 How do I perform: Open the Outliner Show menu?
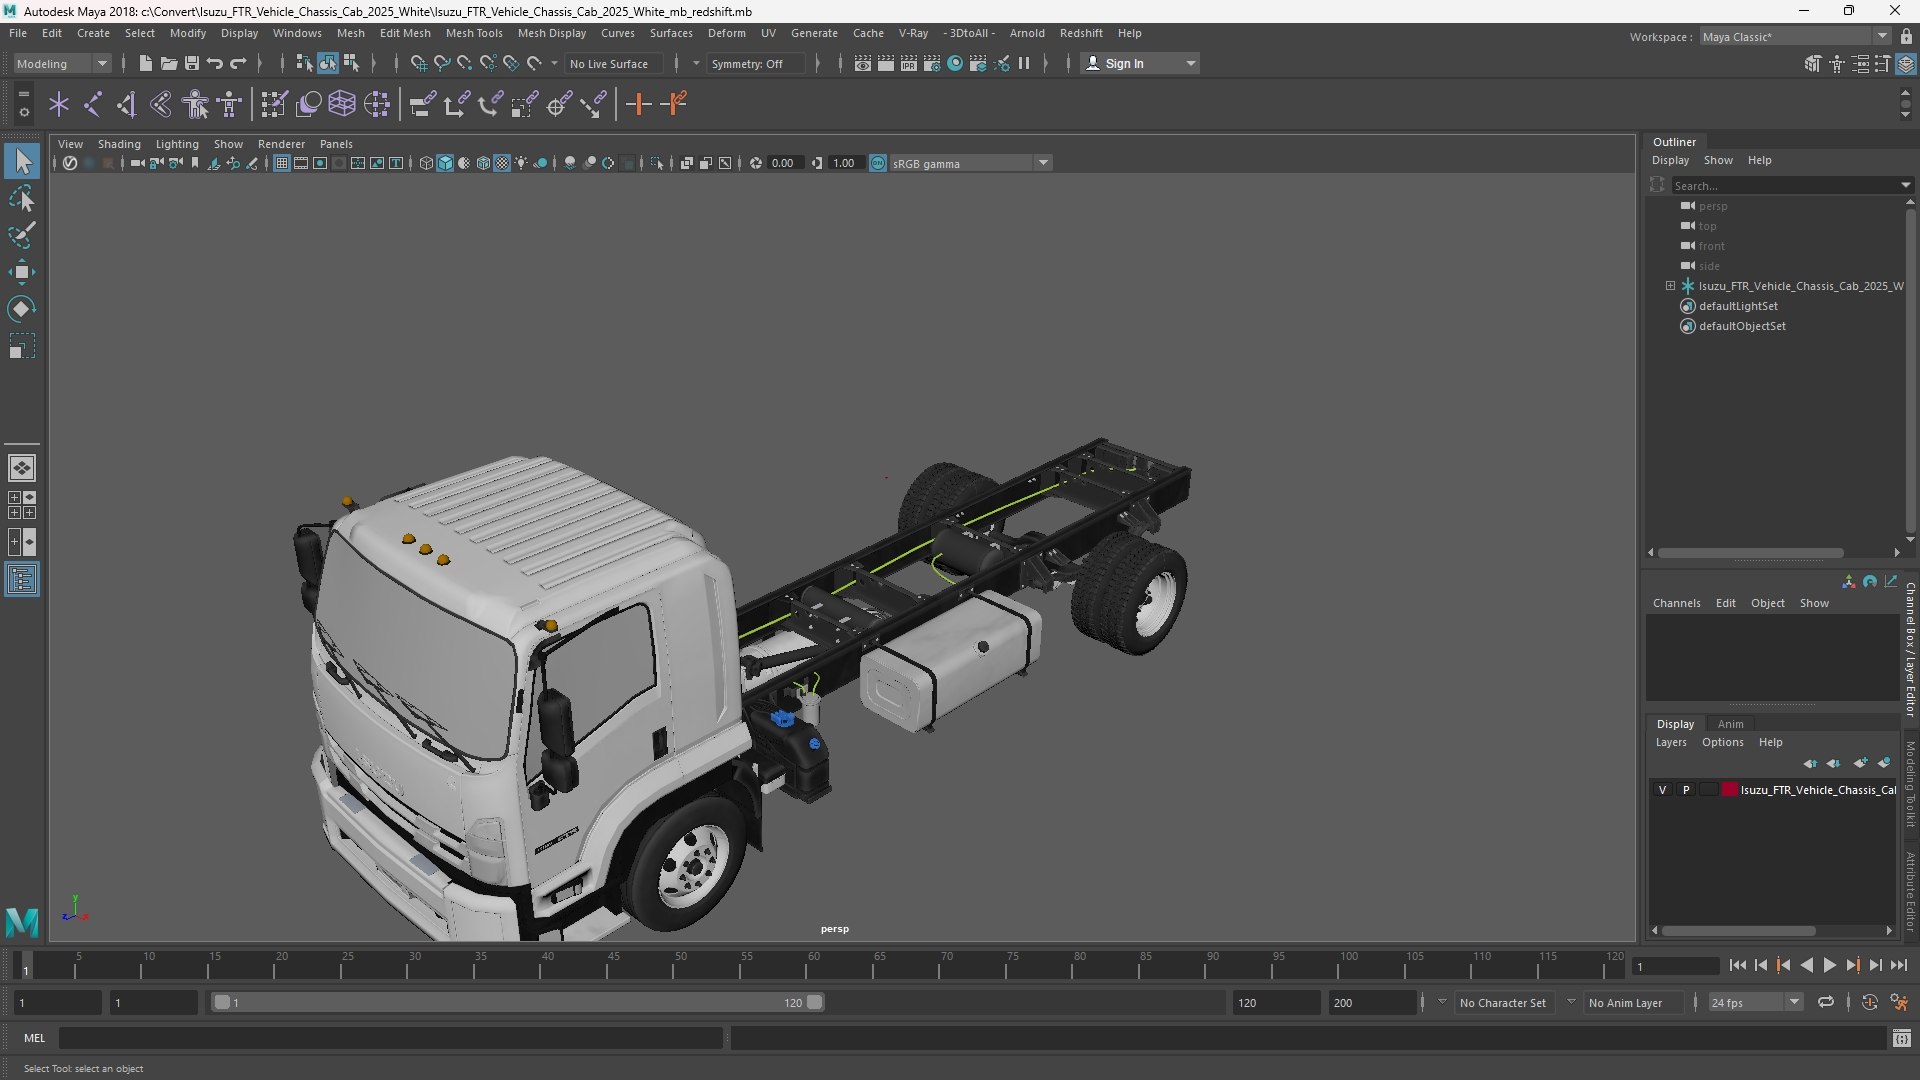pyautogui.click(x=1718, y=160)
